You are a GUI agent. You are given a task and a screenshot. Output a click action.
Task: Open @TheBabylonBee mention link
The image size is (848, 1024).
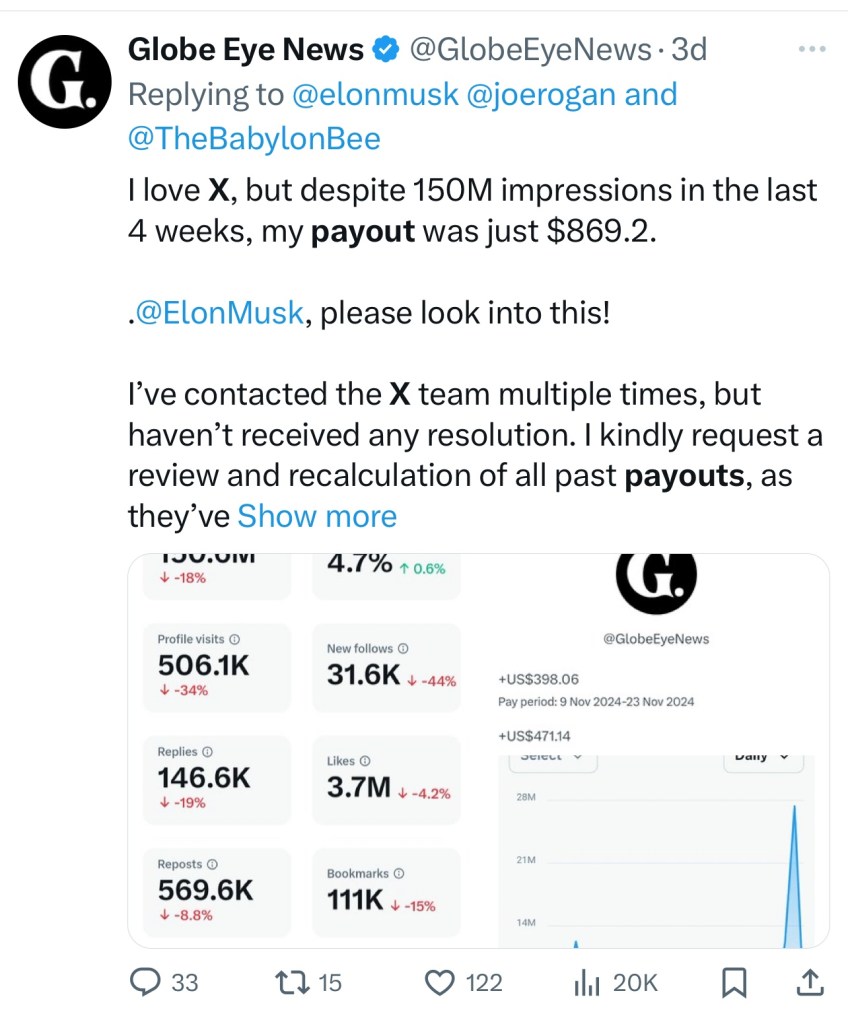pyautogui.click(x=254, y=139)
